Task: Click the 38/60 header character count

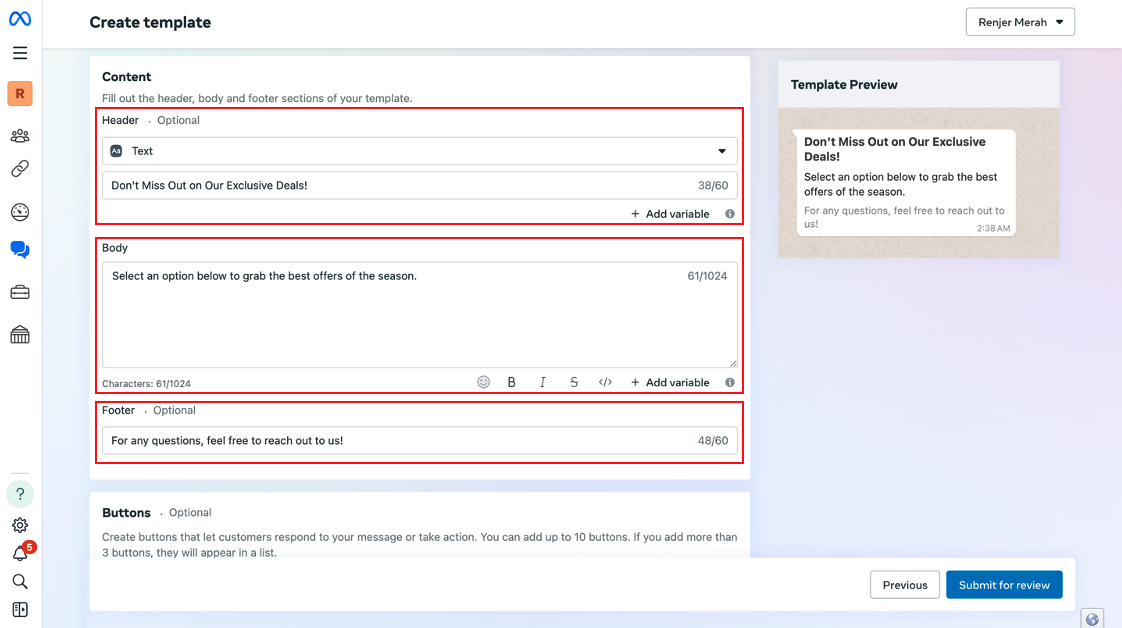Action: pyautogui.click(x=713, y=185)
